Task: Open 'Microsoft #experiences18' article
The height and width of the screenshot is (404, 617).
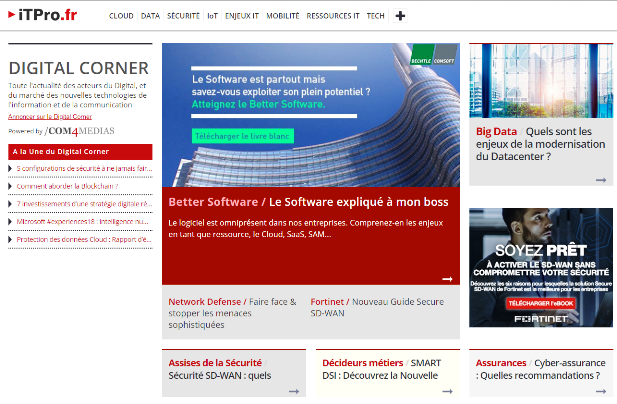Action: [x=83, y=221]
